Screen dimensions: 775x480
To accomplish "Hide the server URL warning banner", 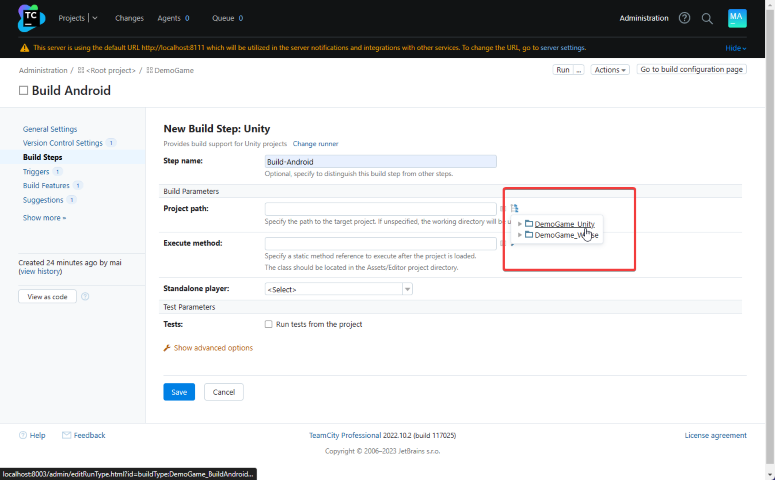I will click(735, 48).
